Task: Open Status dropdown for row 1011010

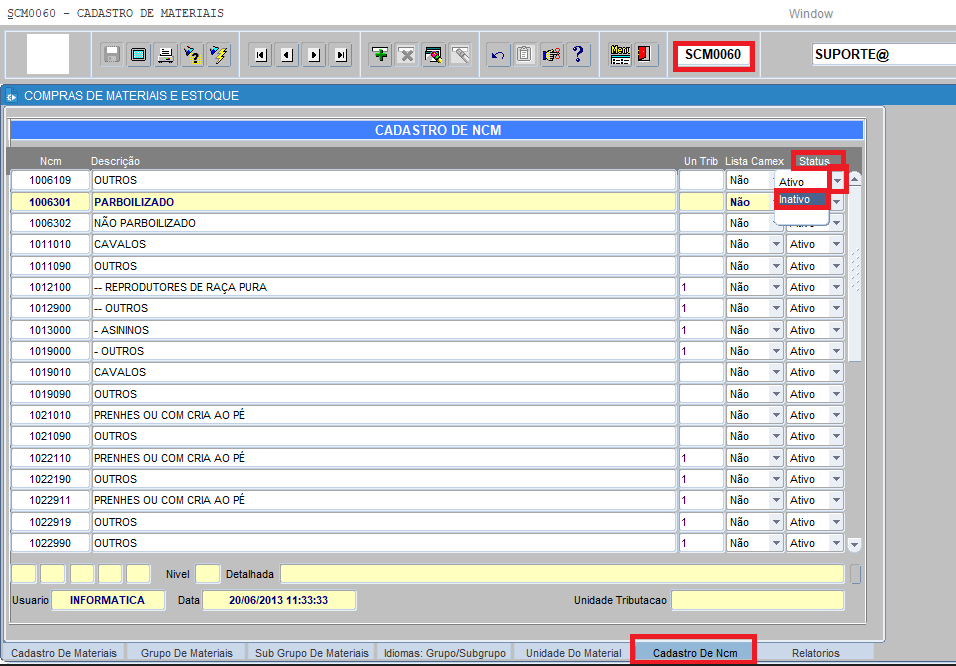Action: 836,245
